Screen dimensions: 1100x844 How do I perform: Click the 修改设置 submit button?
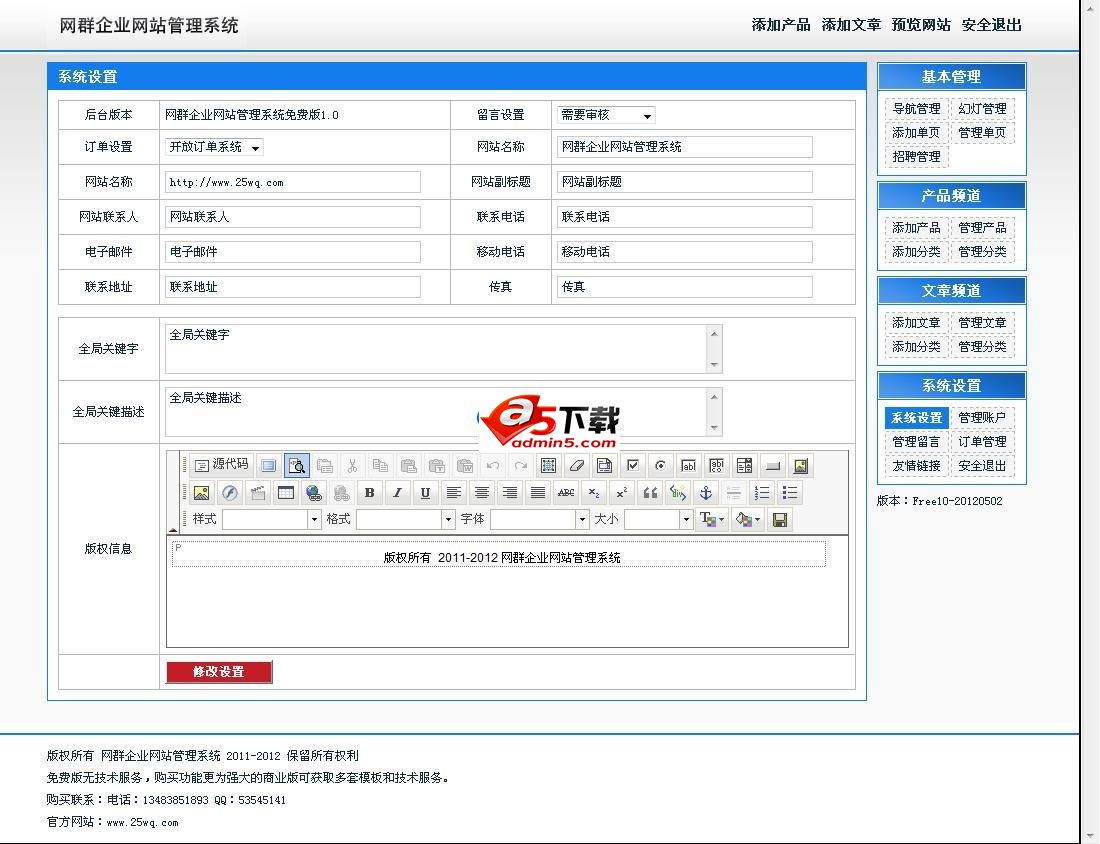(x=218, y=672)
